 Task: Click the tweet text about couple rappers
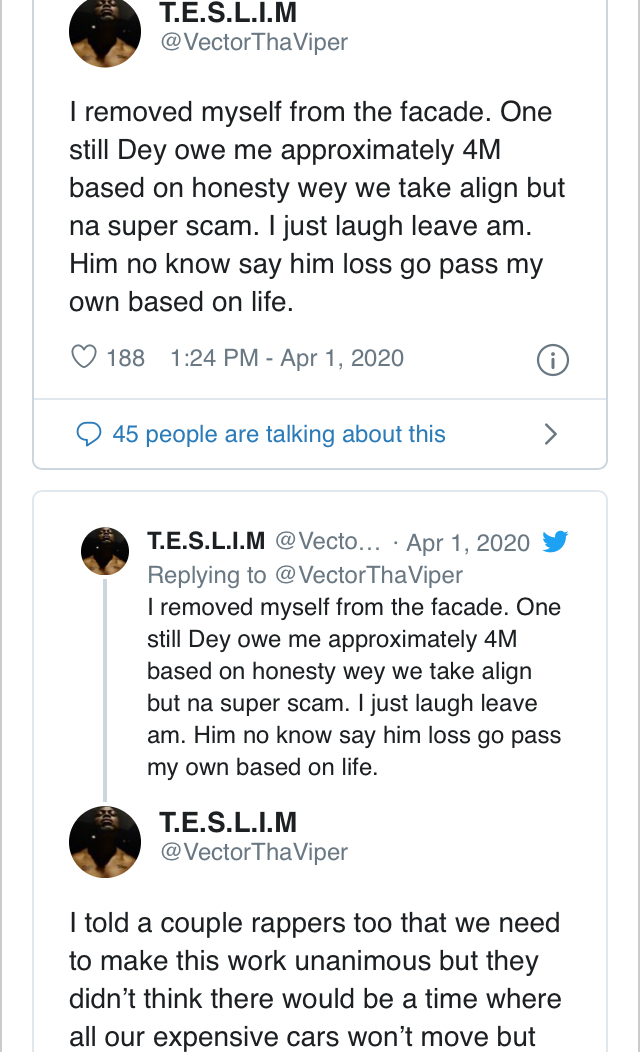pos(315,979)
